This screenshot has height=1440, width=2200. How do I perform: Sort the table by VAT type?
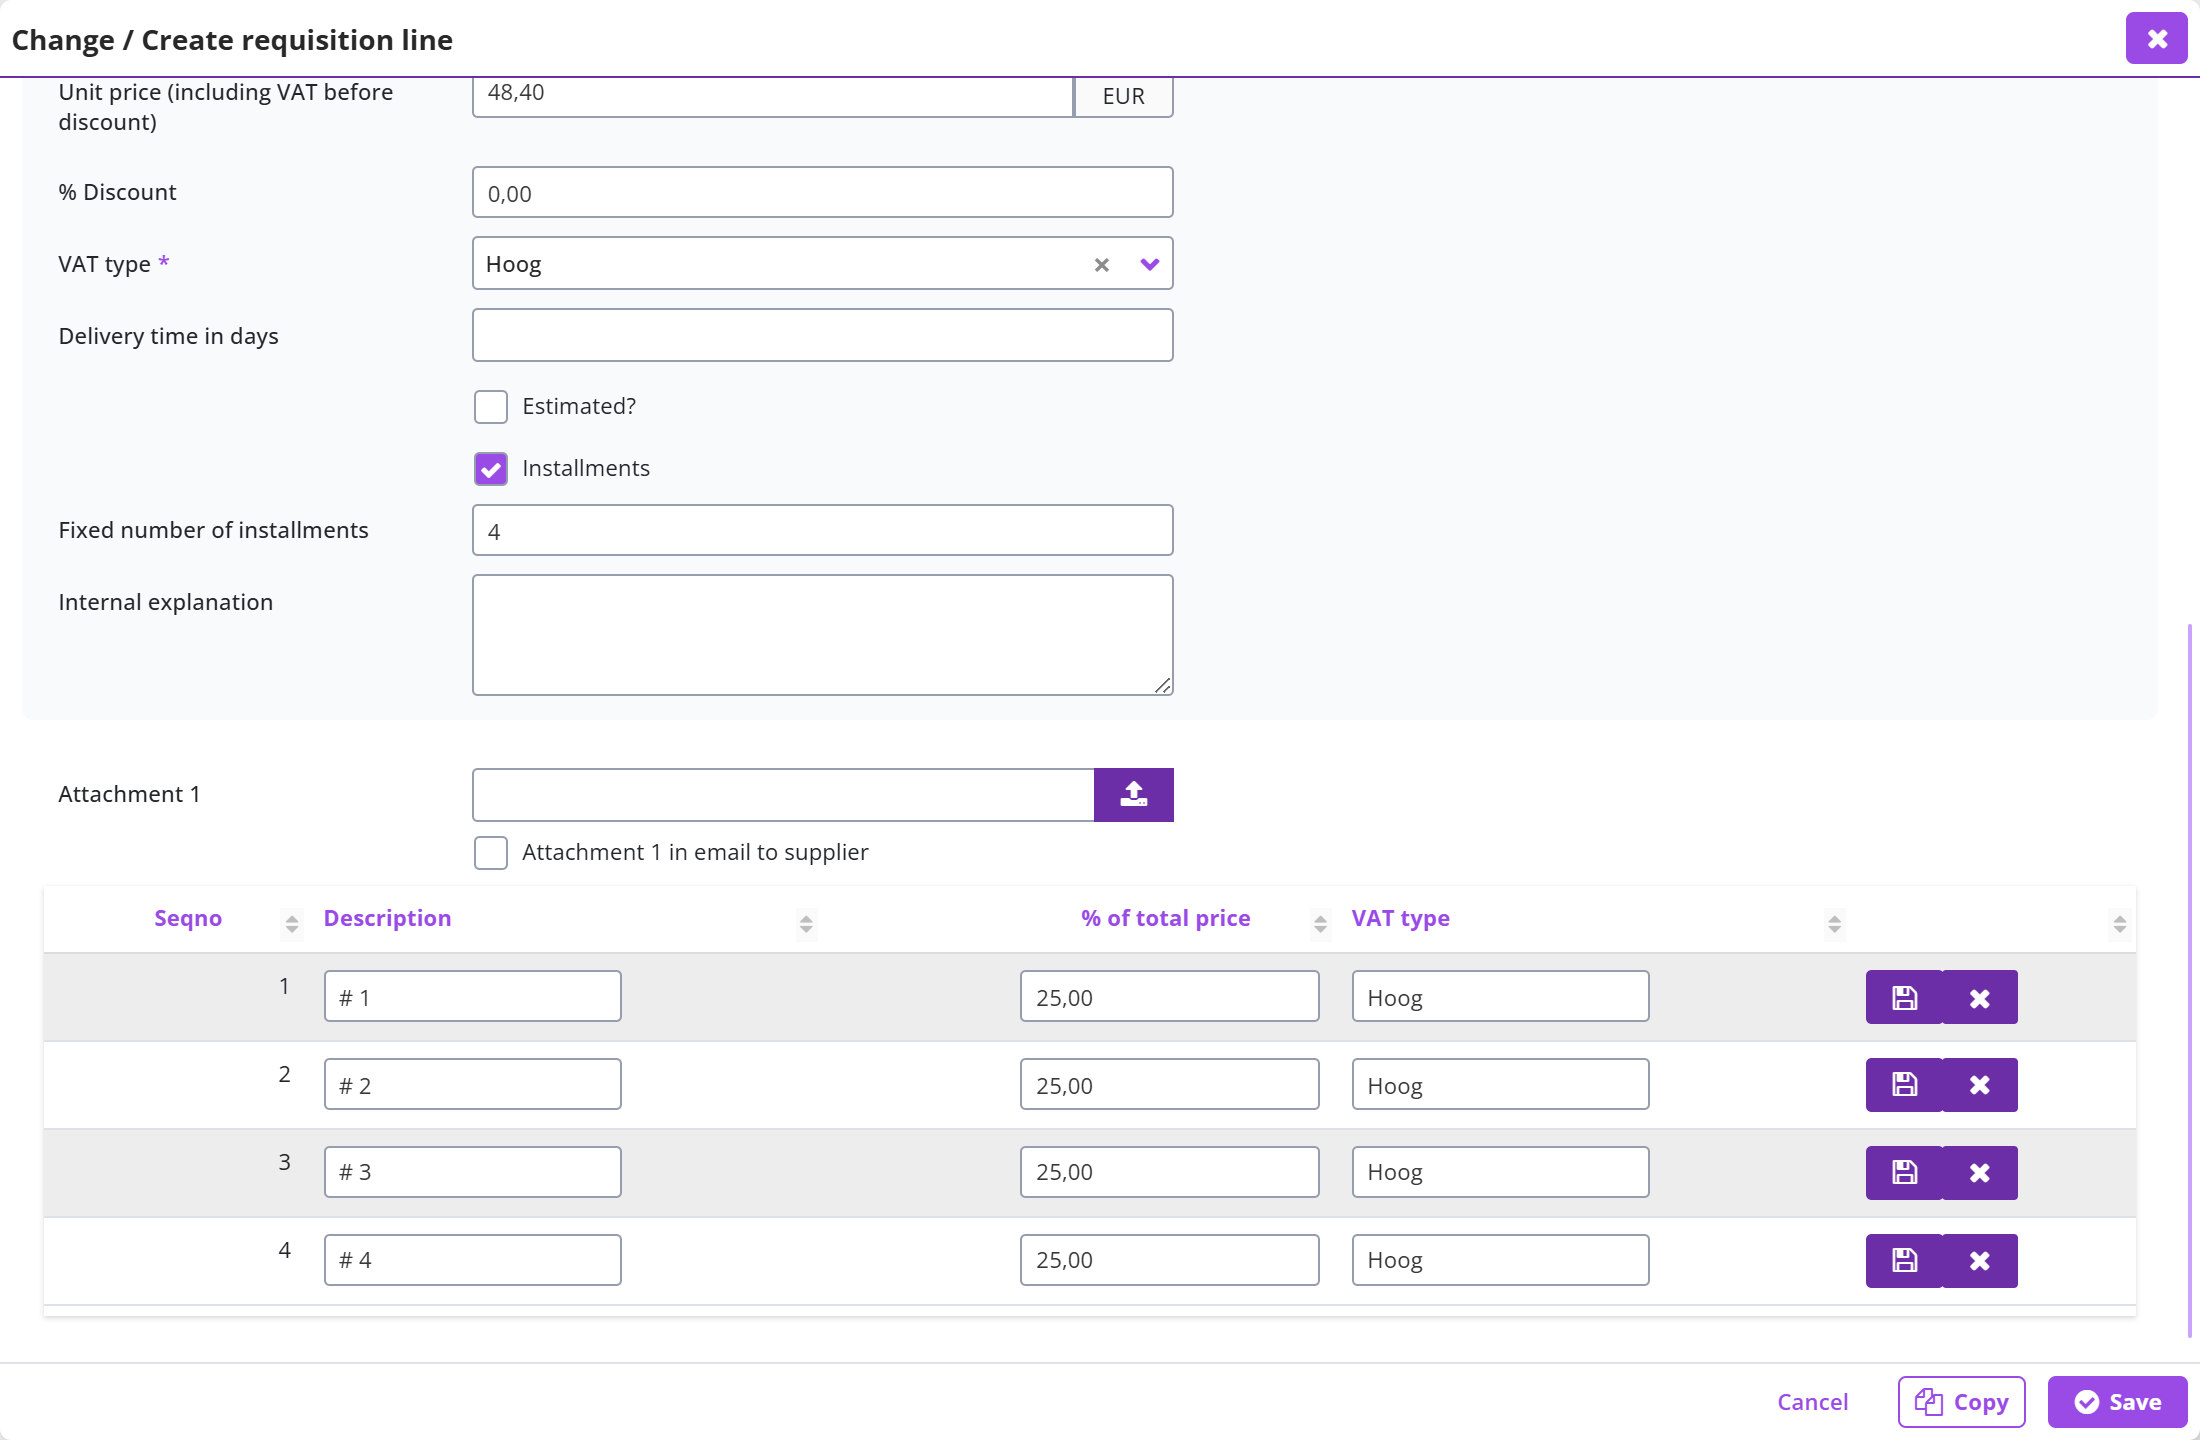(1834, 923)
